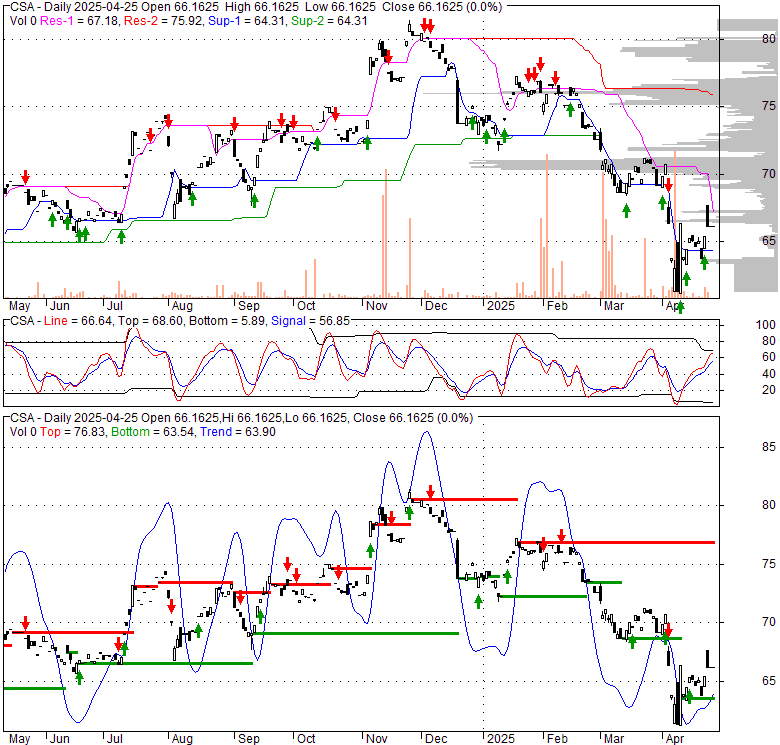Select the High 66.1625 value in upper chart header
Viewport: 780px width, 745px height.
click(x=262, y=7)
